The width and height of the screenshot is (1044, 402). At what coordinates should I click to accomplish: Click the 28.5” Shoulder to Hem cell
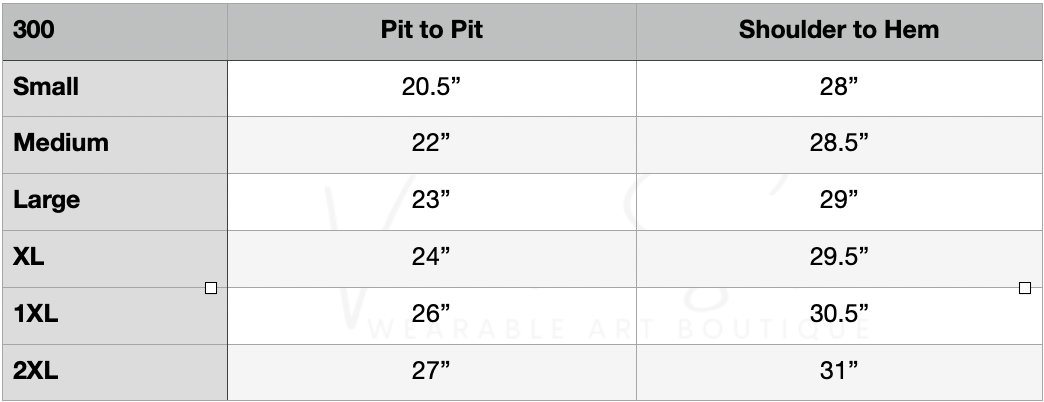[838, 143]
